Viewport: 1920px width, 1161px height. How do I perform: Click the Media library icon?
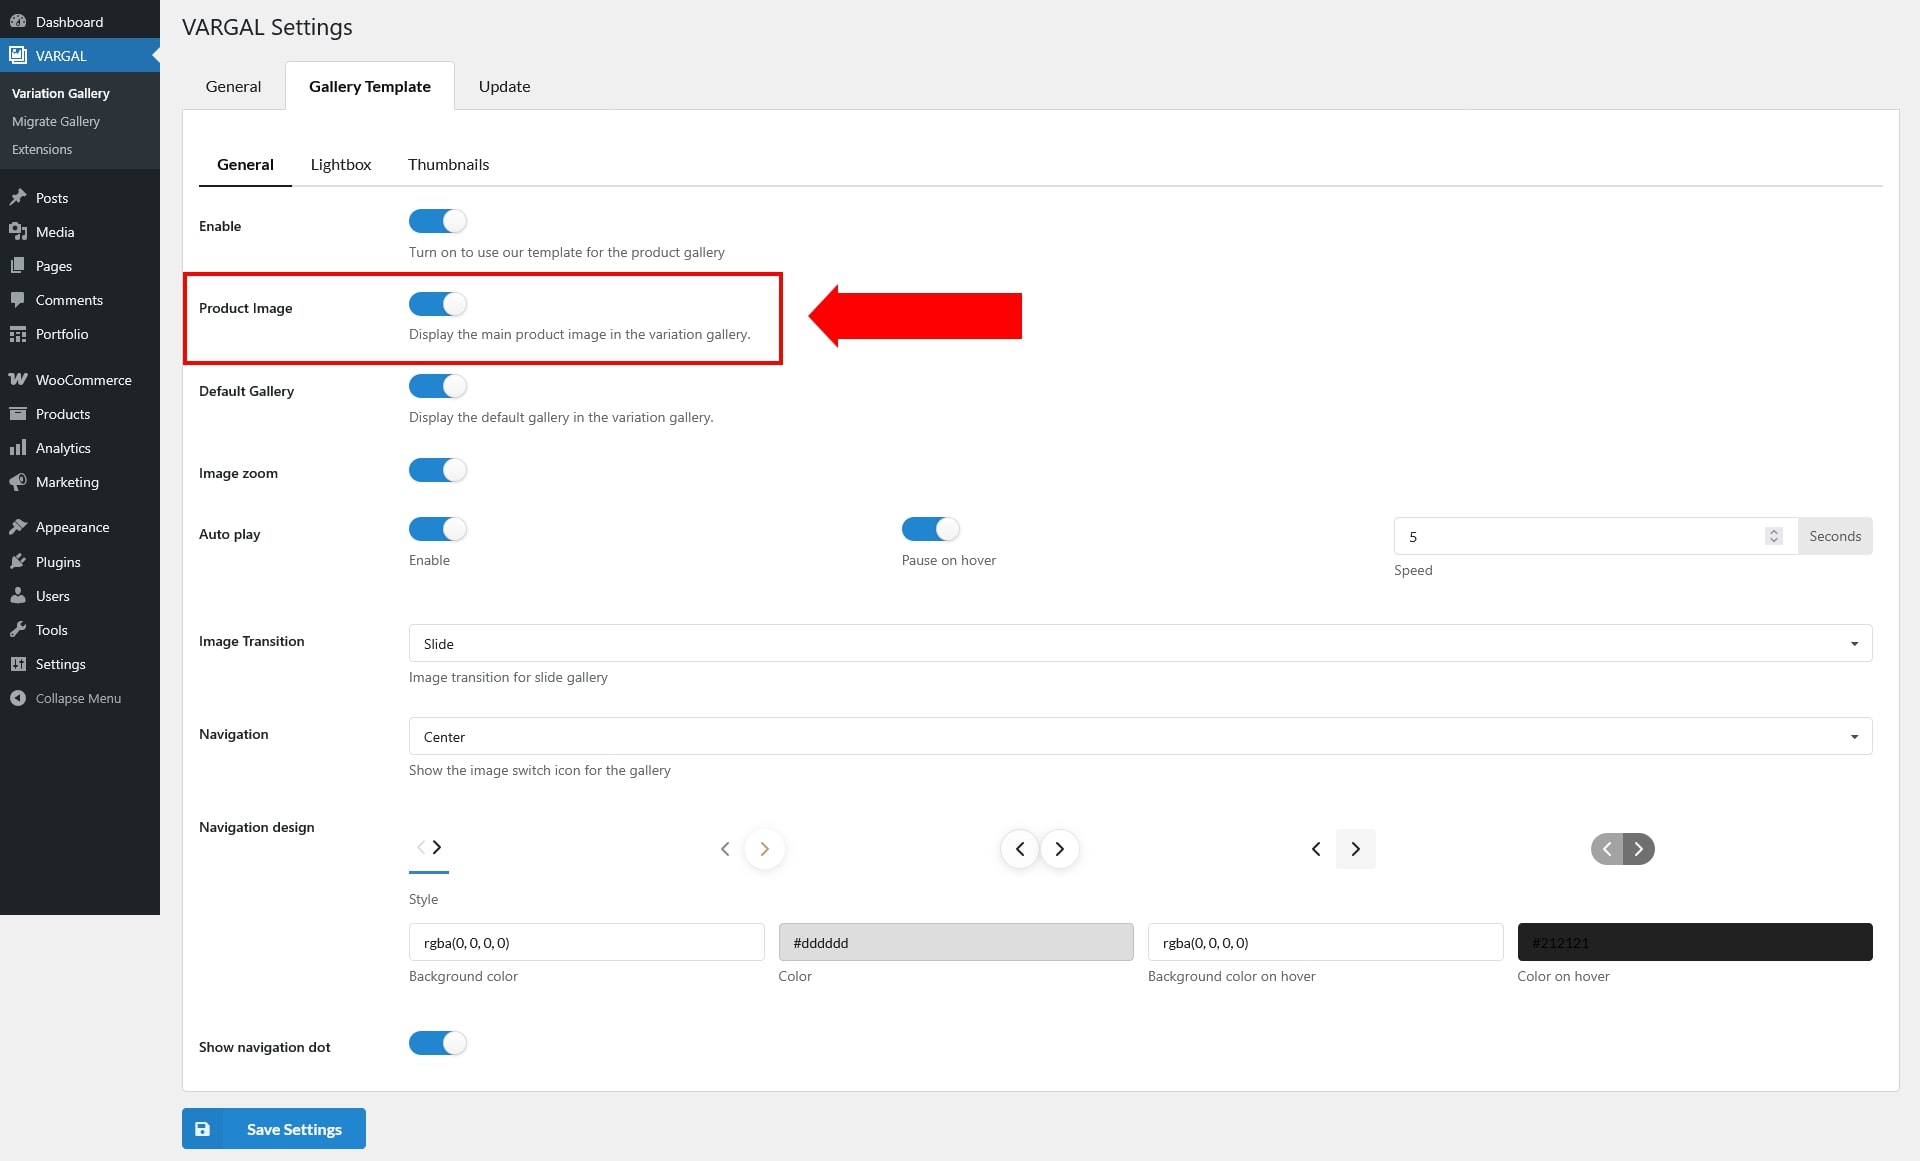18,232
